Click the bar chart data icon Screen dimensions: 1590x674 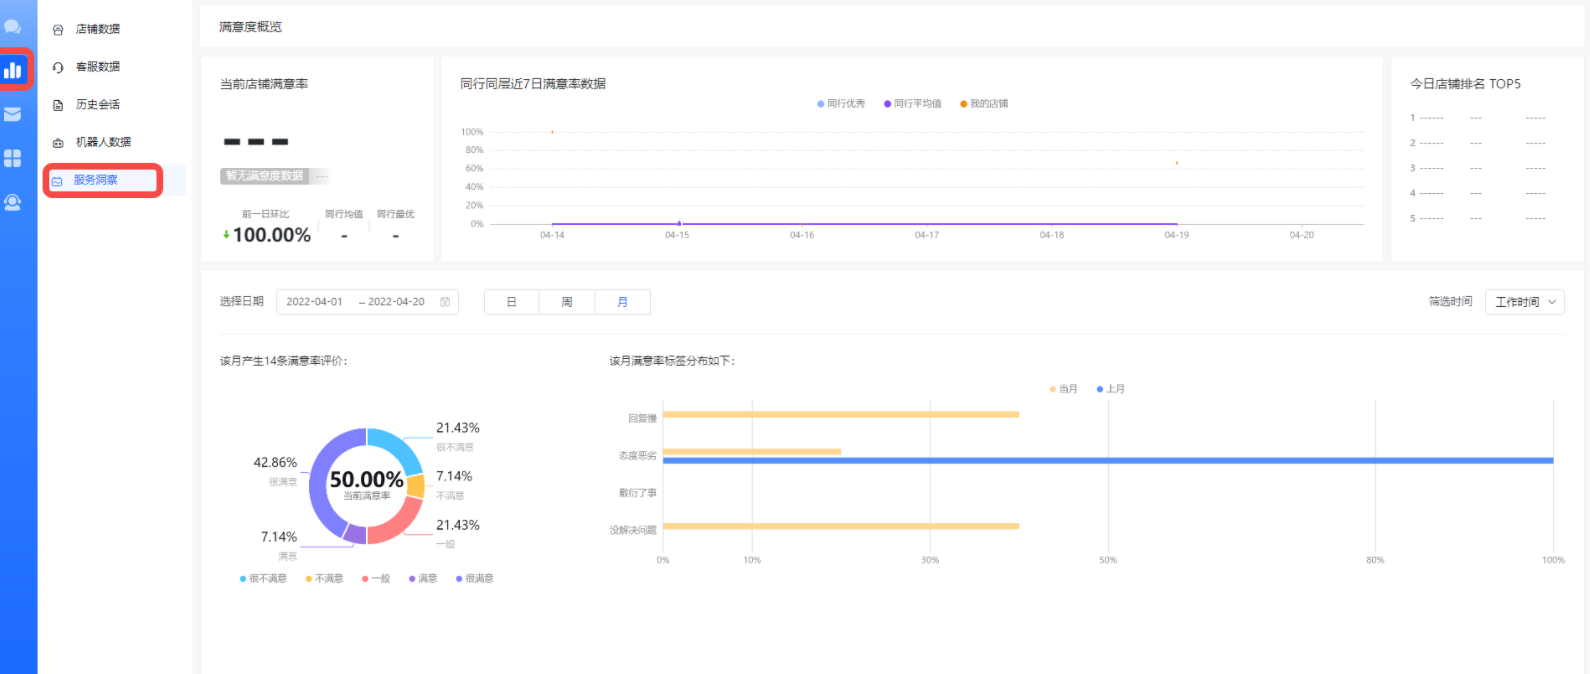click(13, 70)
